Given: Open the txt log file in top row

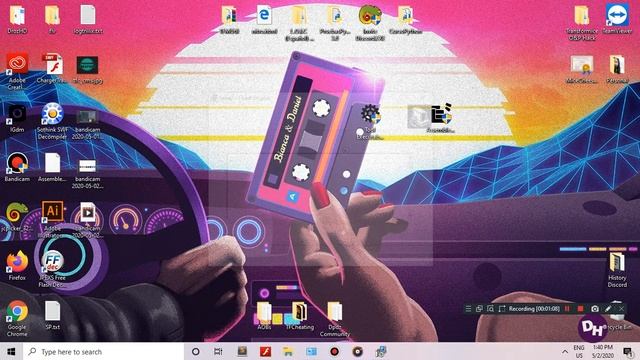Looking at the screenshot, I should [88, 19].
